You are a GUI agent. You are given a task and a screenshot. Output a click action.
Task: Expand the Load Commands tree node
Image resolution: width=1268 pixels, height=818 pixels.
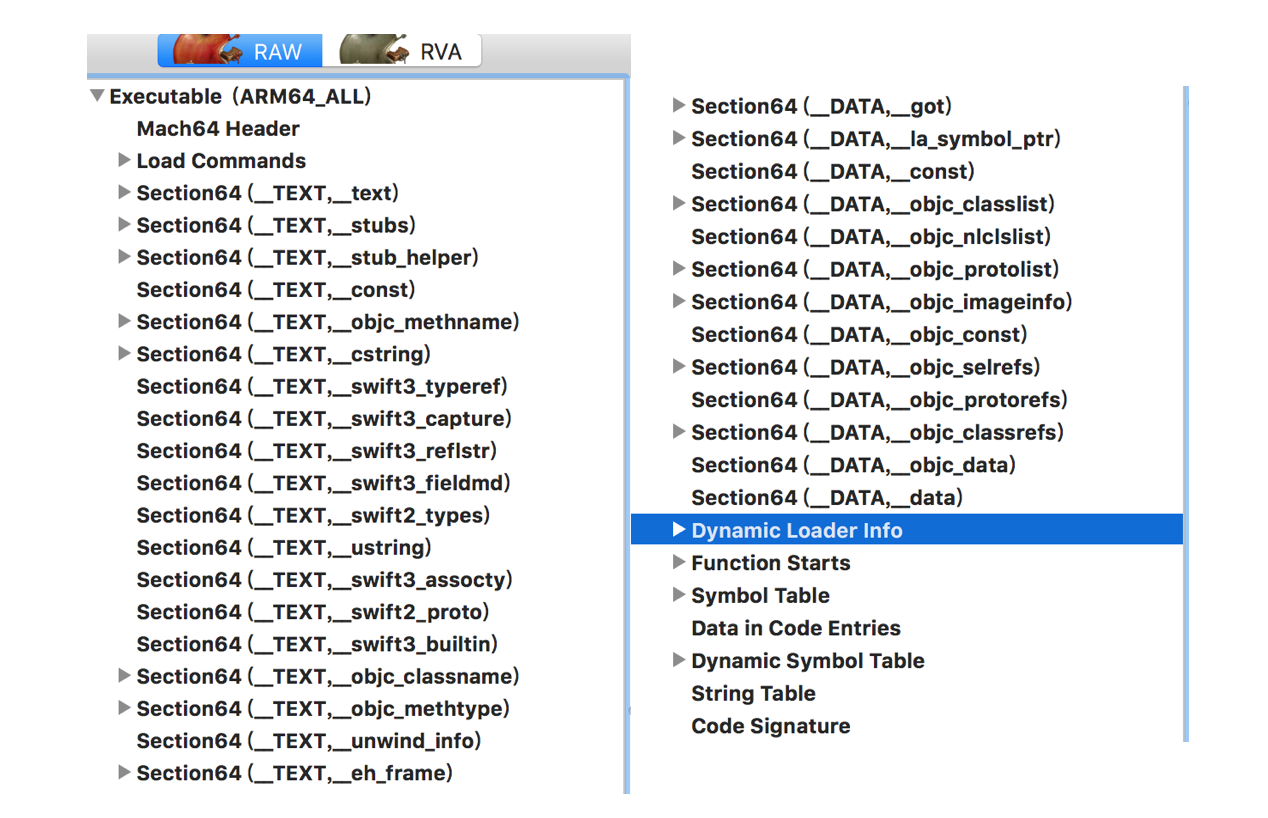coord(124,160)
